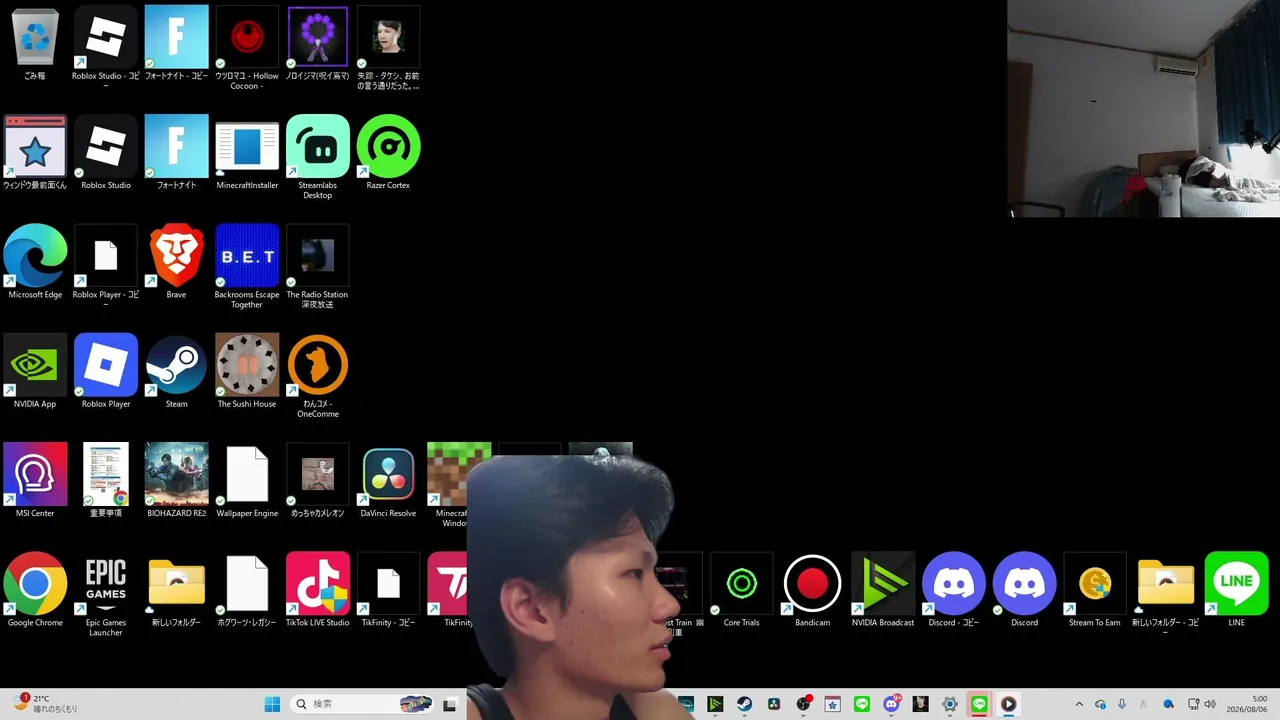Open the Settings gear in the taskbar

(x=950, y=704)
